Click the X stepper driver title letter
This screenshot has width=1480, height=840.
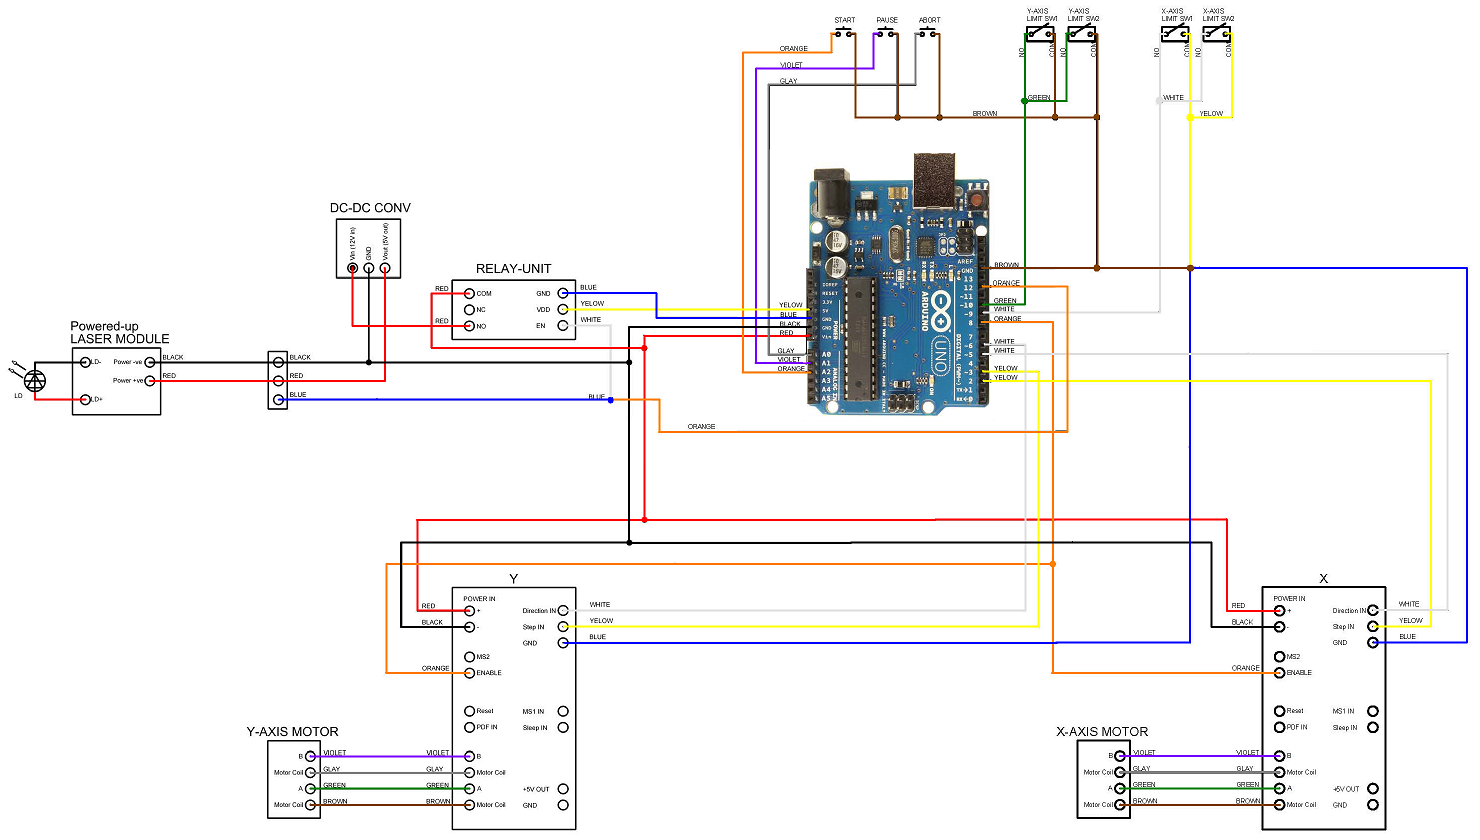pos(1323,579)
